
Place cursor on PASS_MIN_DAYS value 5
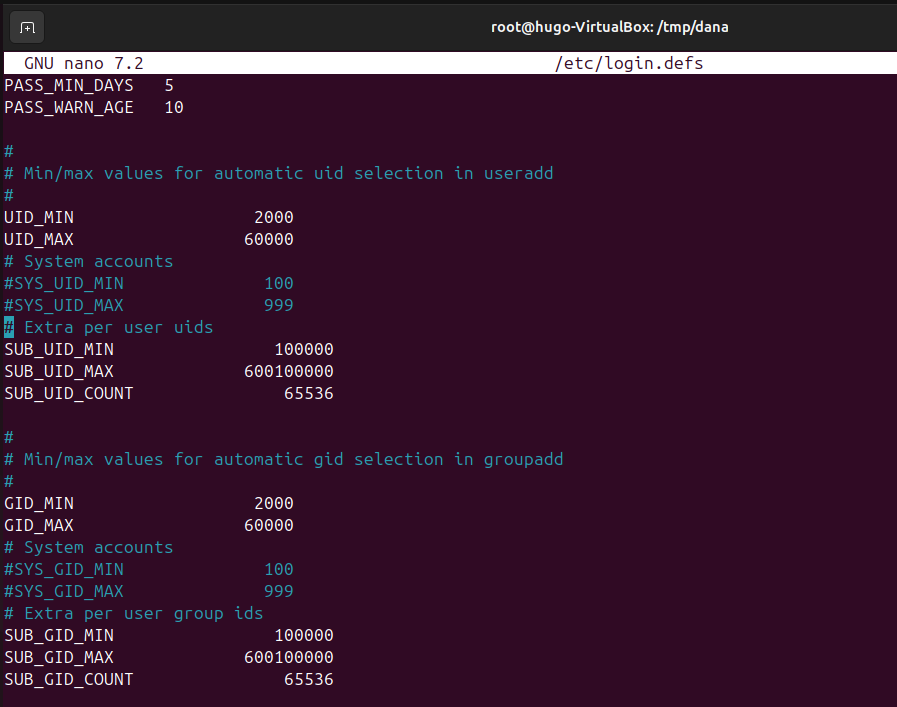coord(169,85)
